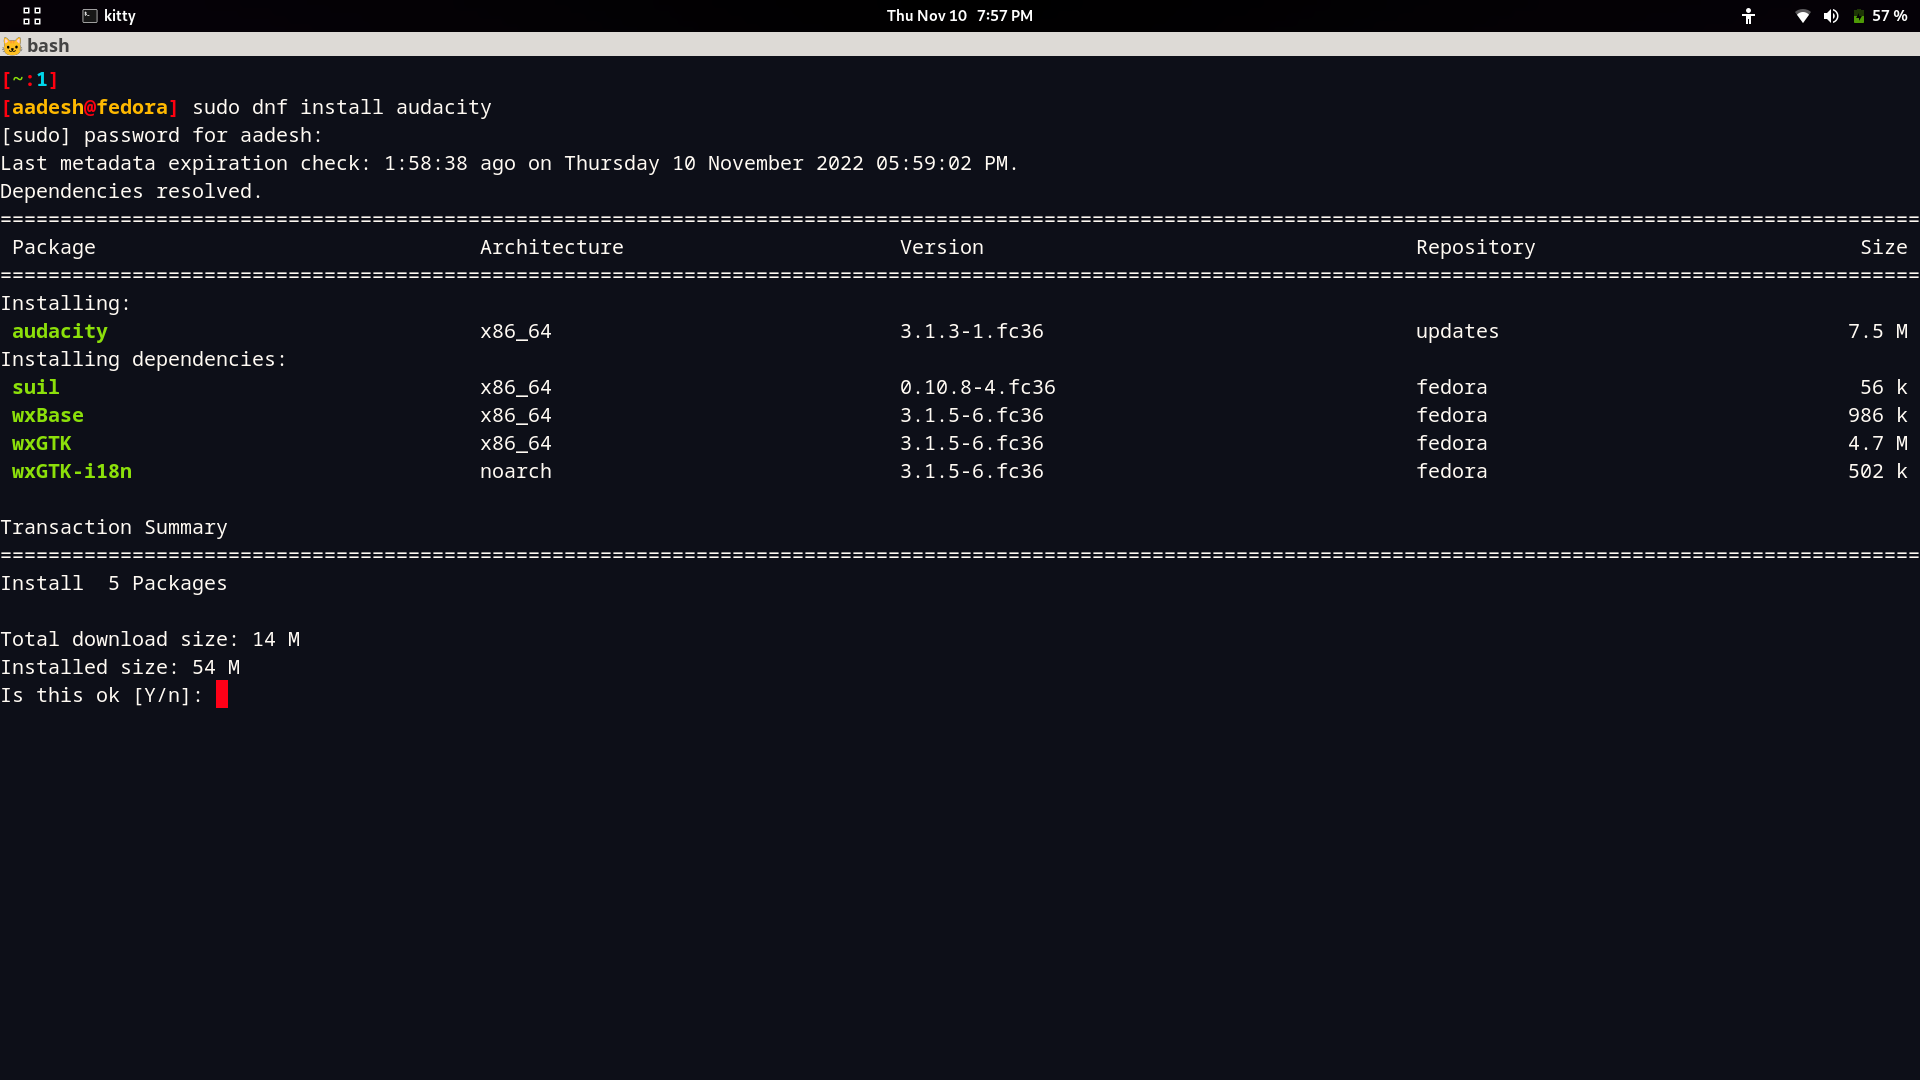Viewport: 1920px width, 1080px height.
Task: Click the audacity package name
Action: tap(60, 331)
